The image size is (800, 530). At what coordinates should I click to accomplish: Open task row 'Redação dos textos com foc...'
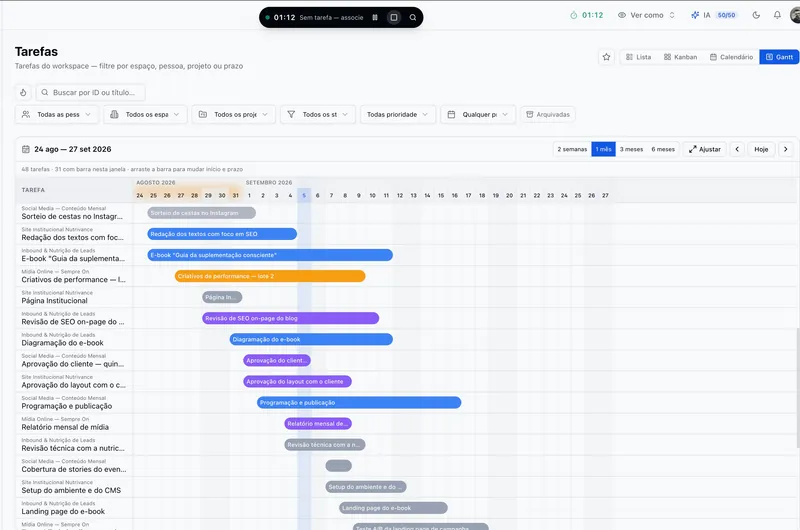(74, 234)
